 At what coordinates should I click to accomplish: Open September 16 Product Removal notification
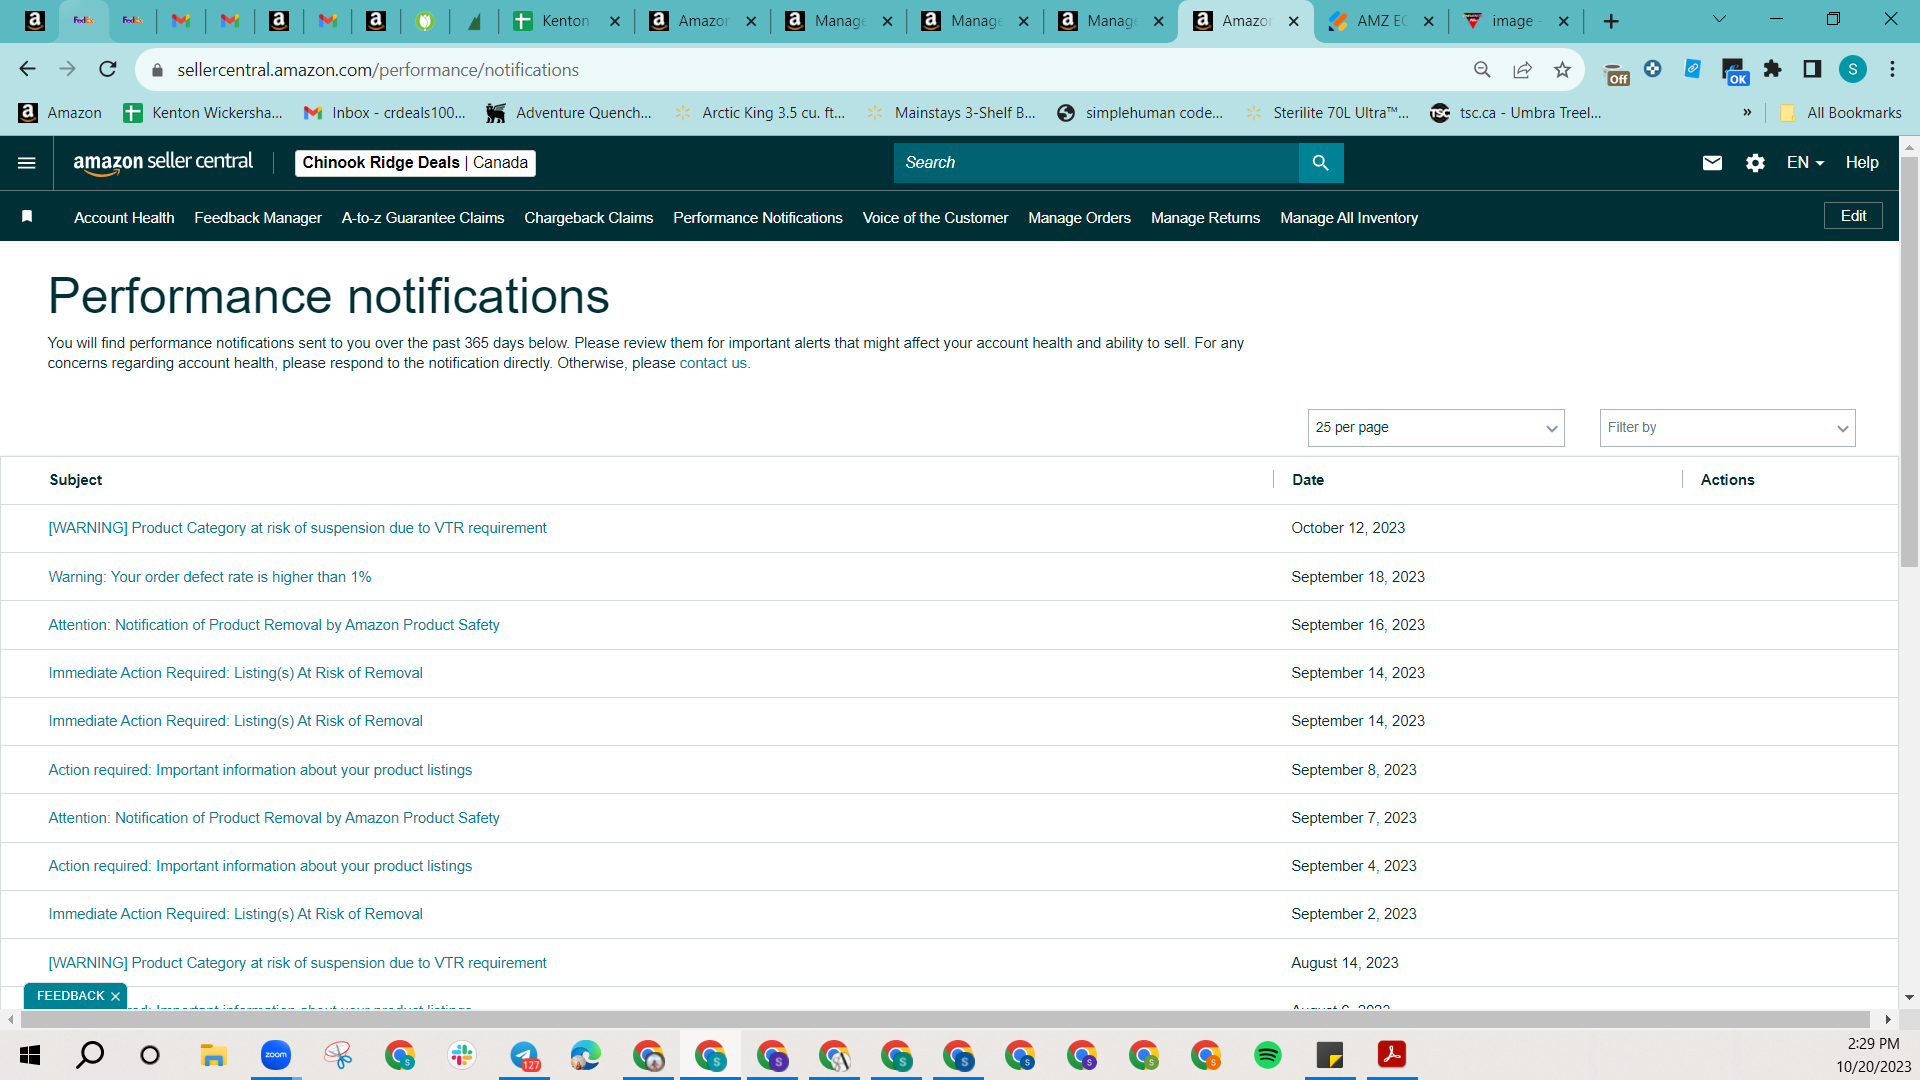point(274,625)
